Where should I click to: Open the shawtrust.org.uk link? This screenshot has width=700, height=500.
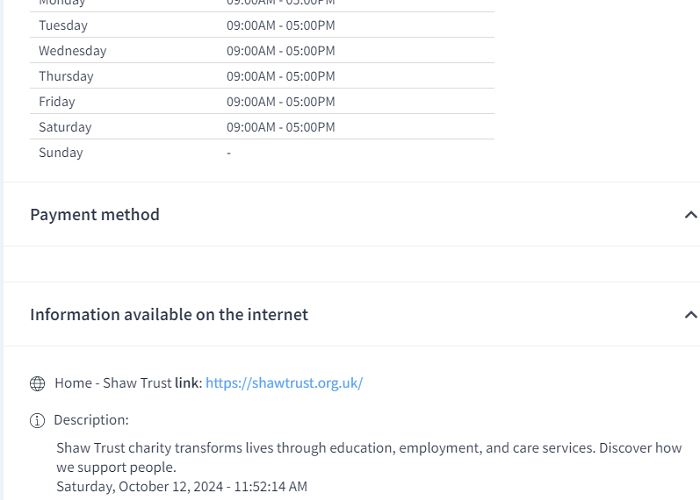point(284,383)
